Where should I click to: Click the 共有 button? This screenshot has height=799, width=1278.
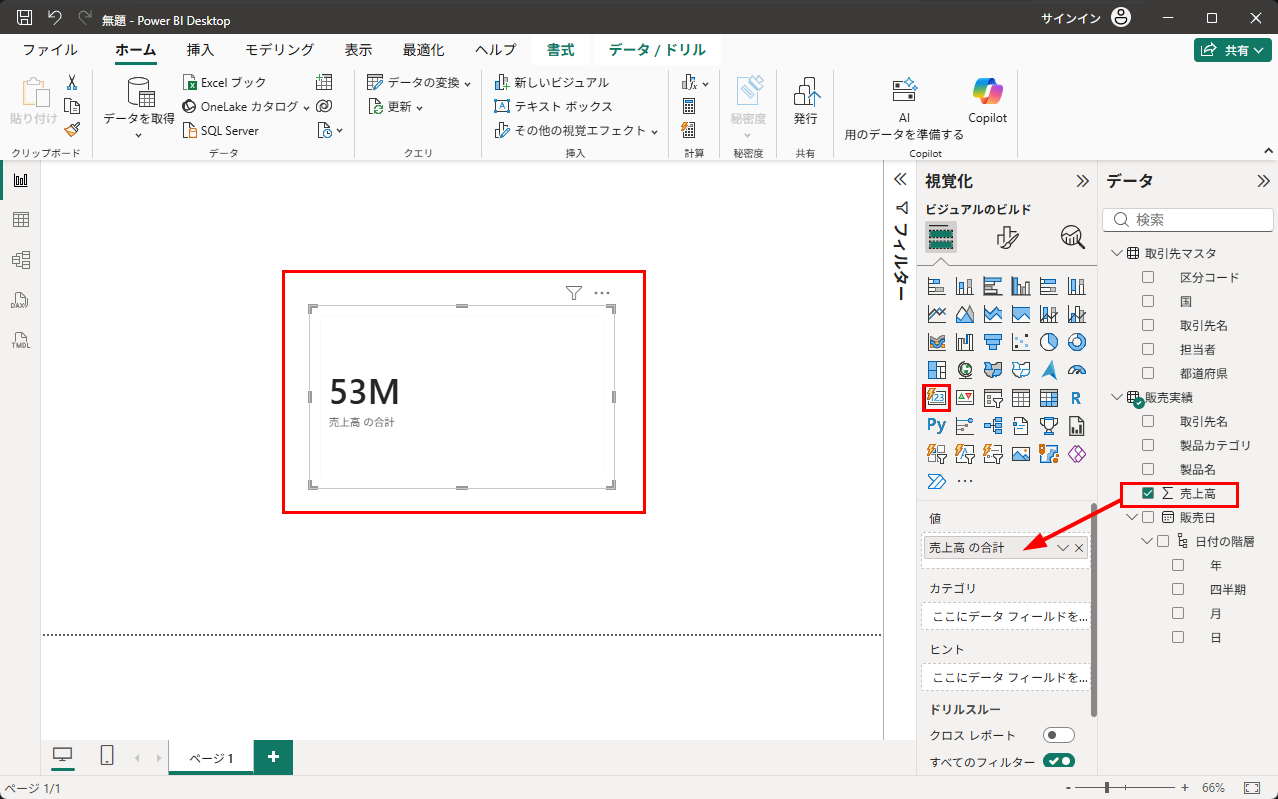click(x=1233, y=50)
